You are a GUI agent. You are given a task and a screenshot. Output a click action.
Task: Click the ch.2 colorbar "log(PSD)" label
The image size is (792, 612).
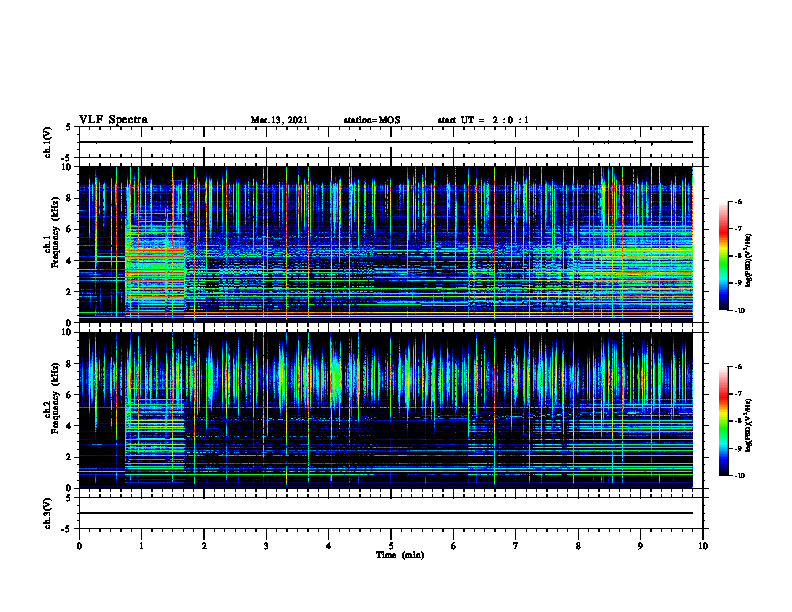coord(750,426)
